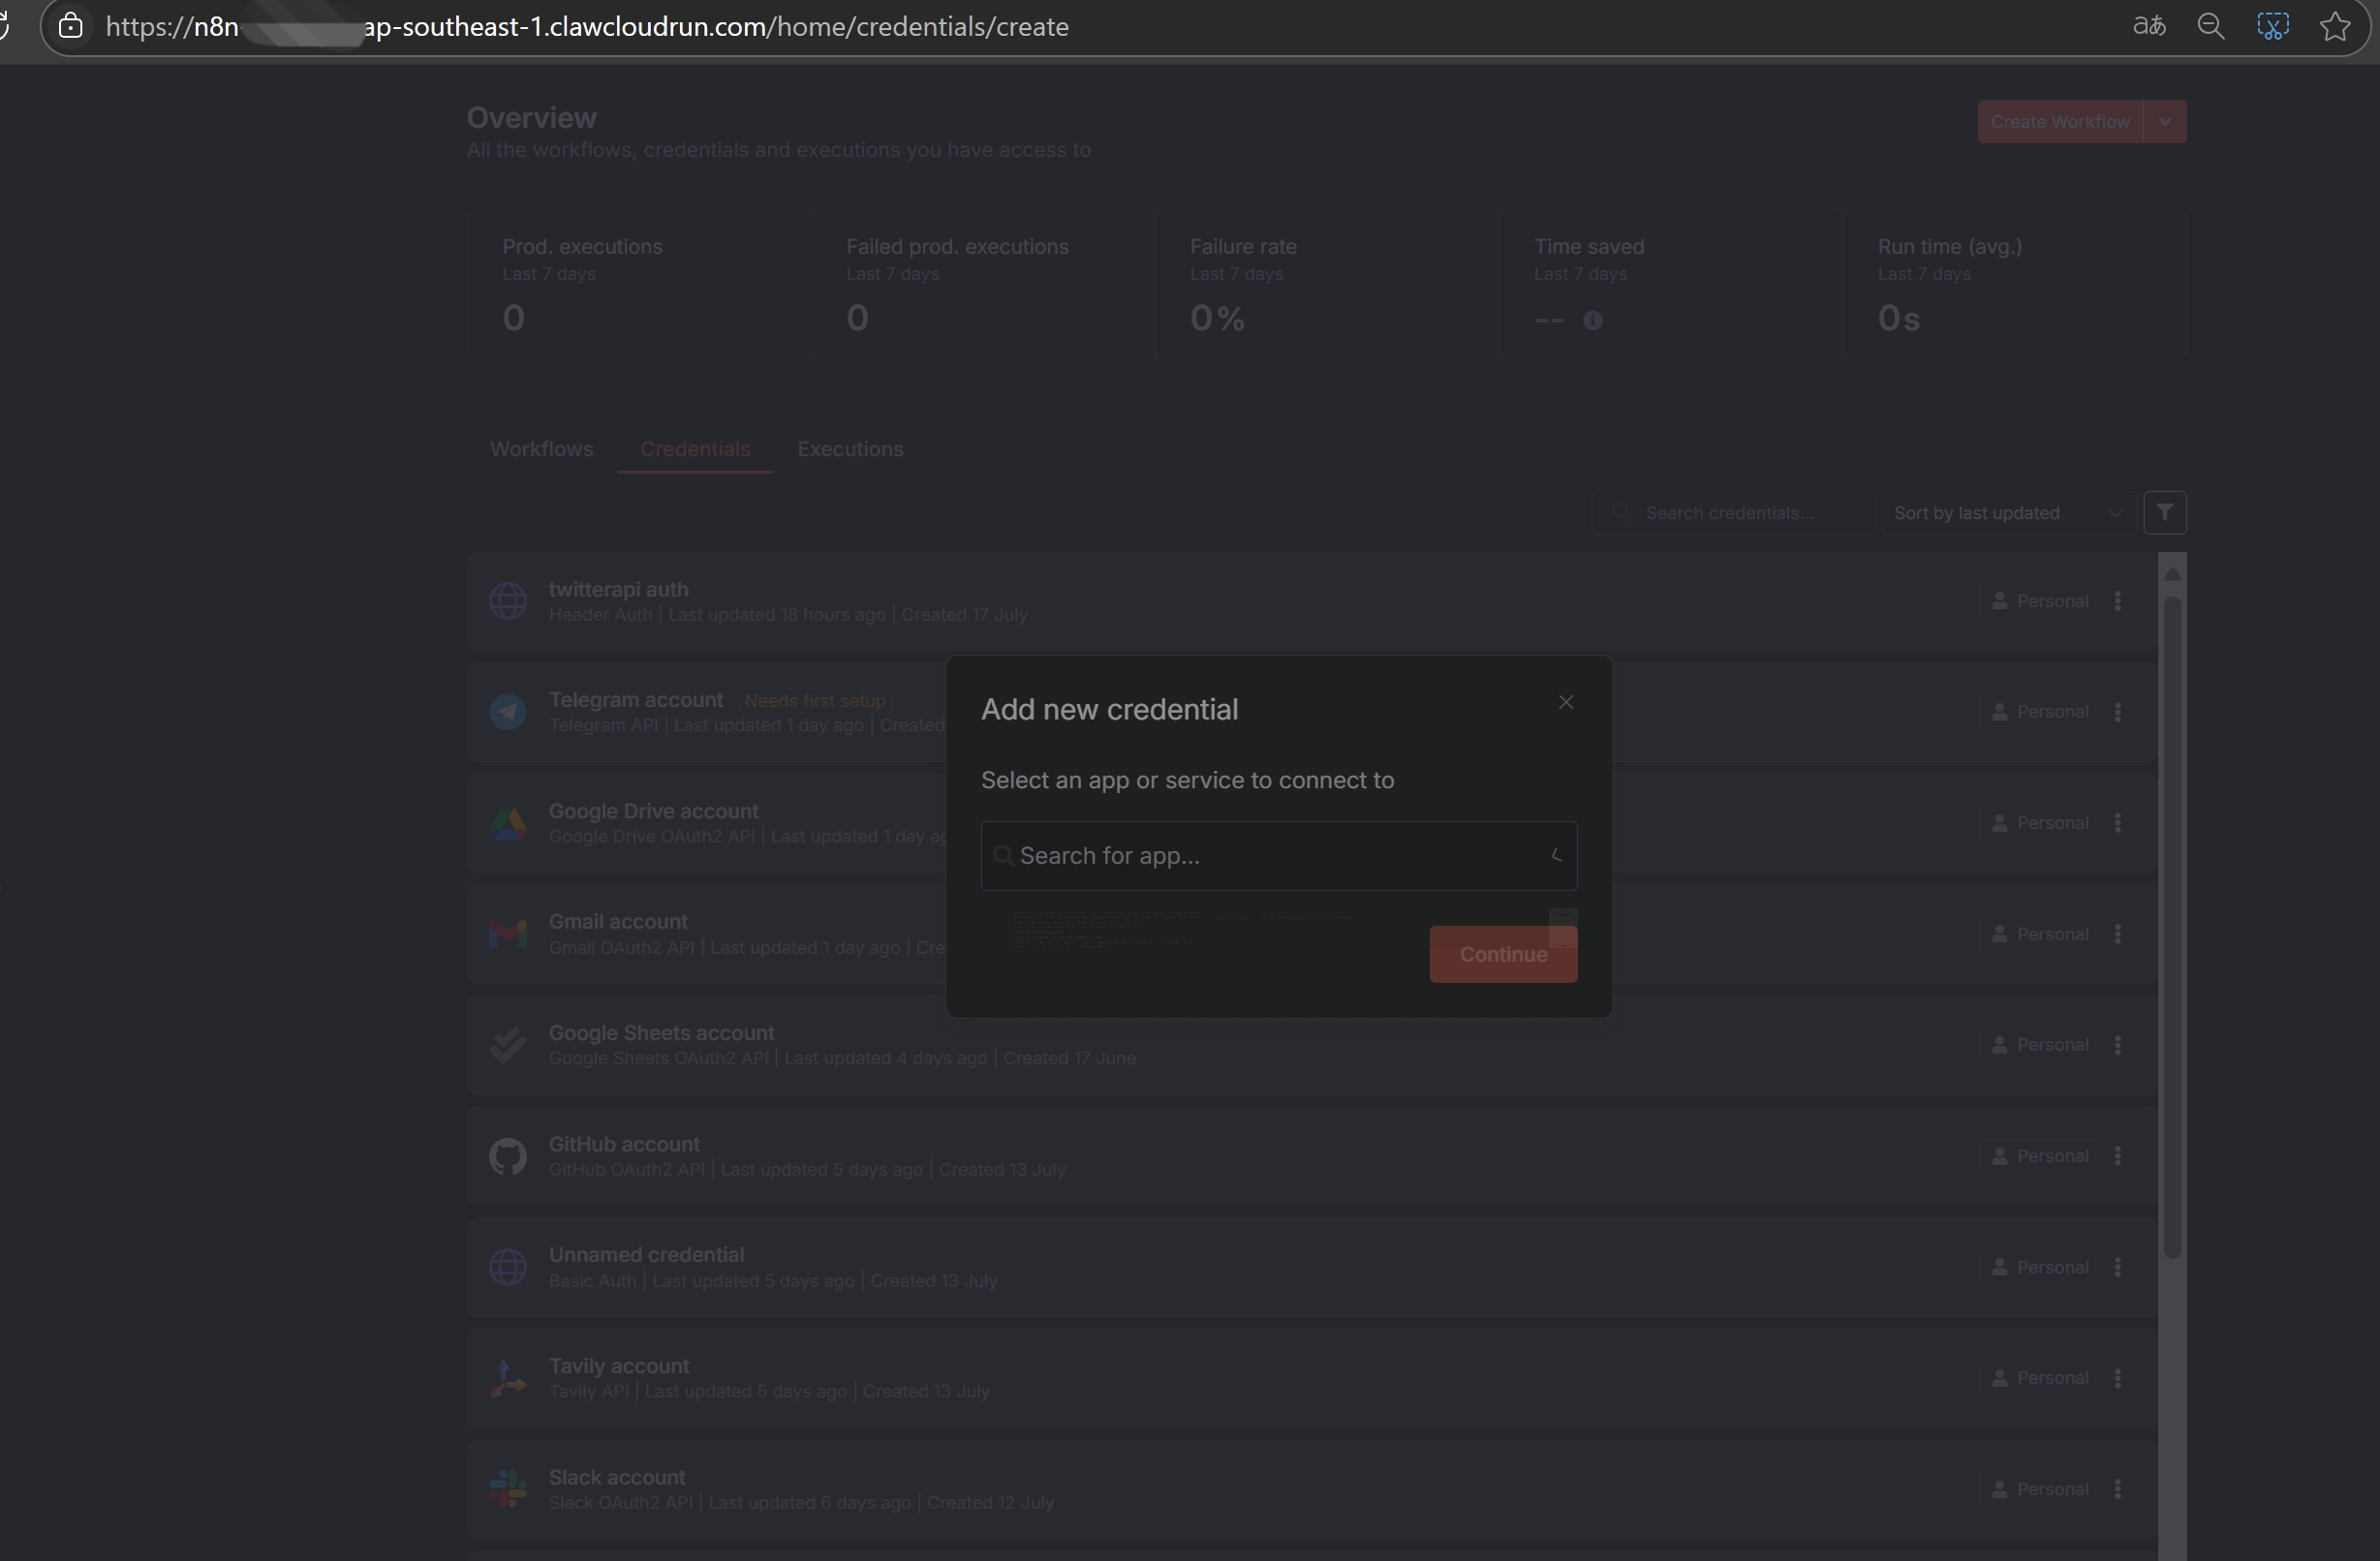Click the browser zoom magnifier icon

click(2210, 27)
